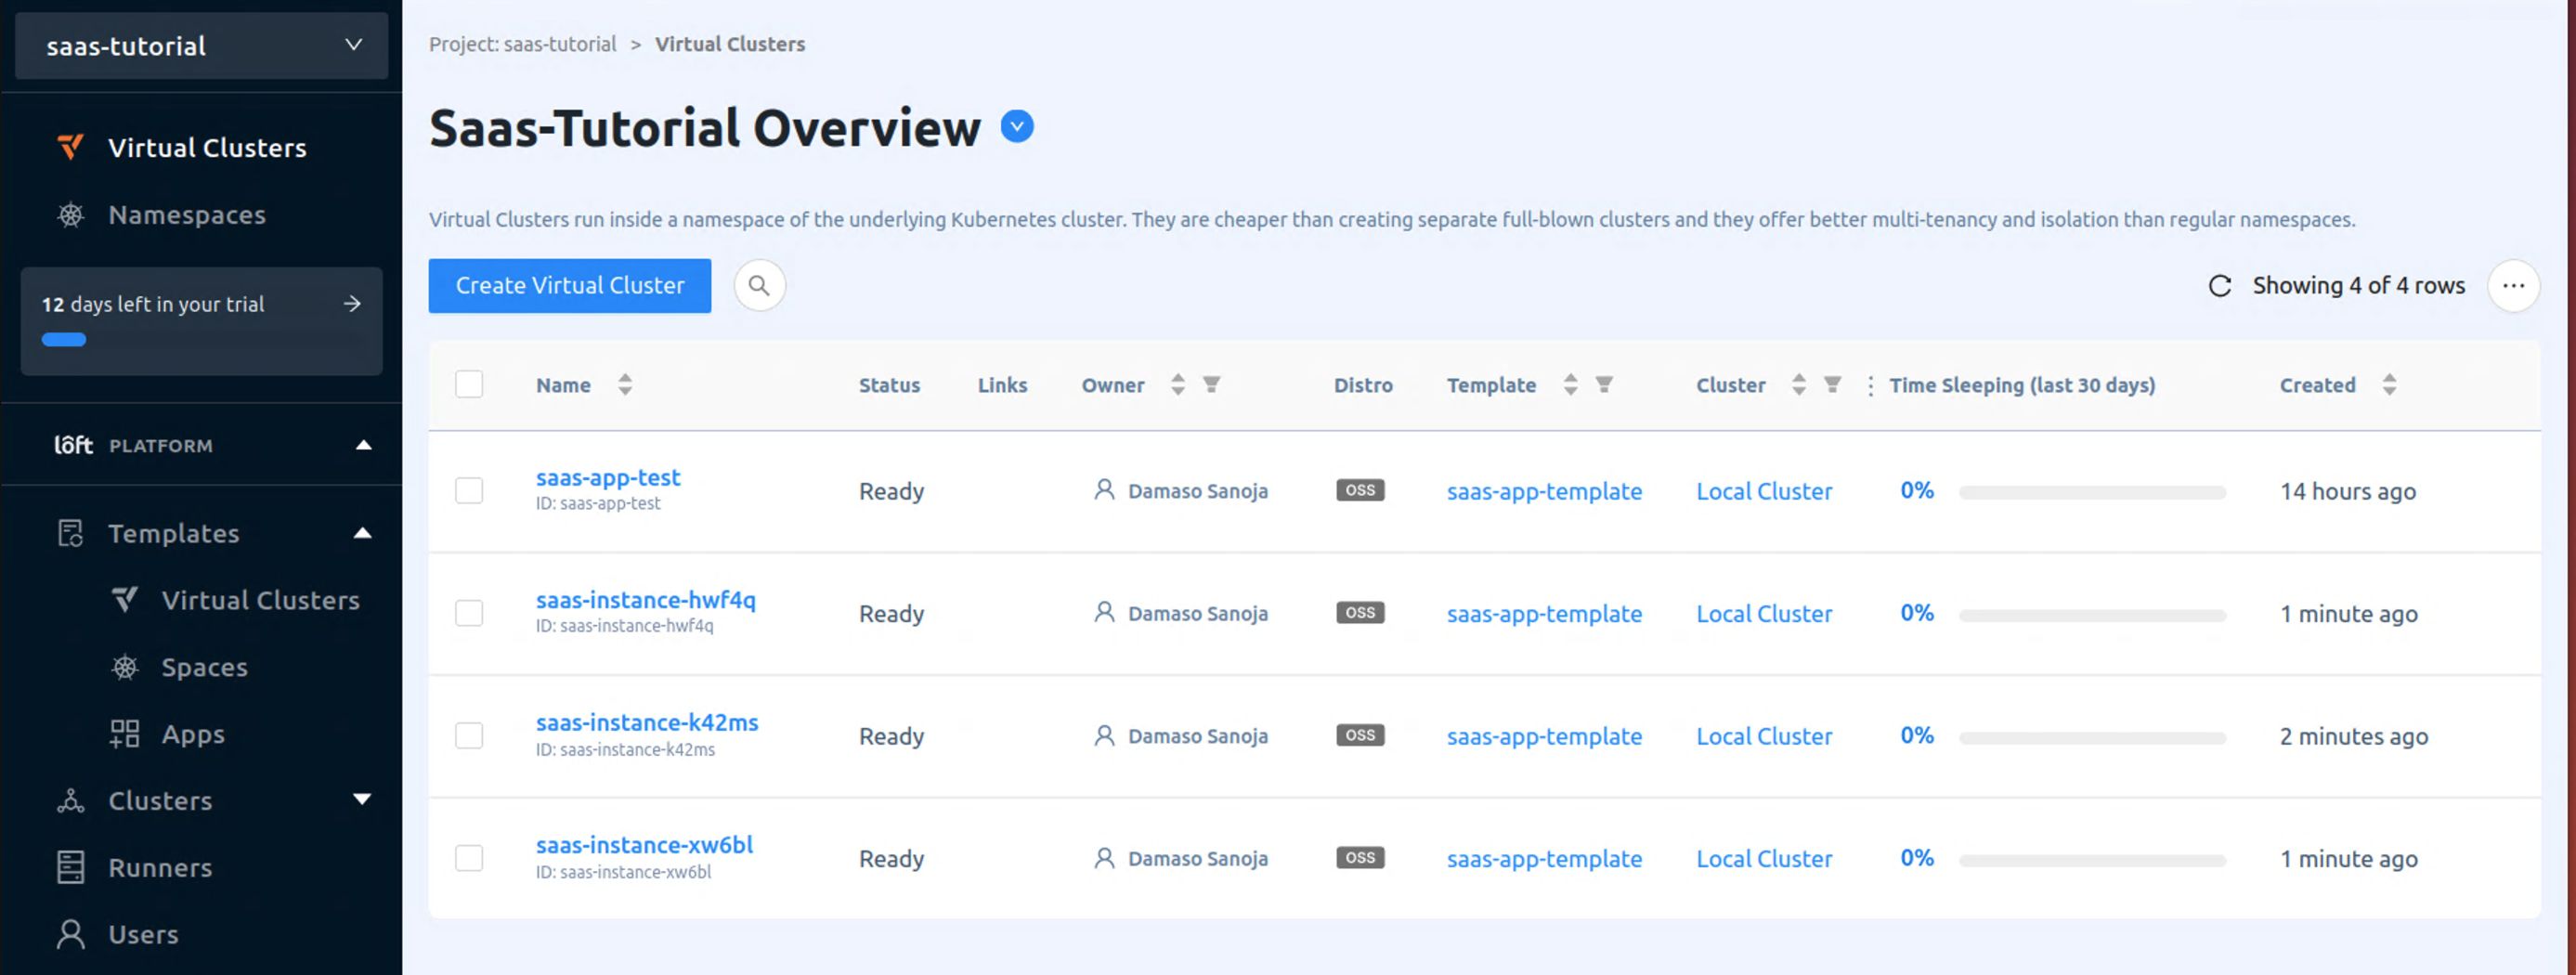
Task: Open the Runners section
Action: [160, 867]
